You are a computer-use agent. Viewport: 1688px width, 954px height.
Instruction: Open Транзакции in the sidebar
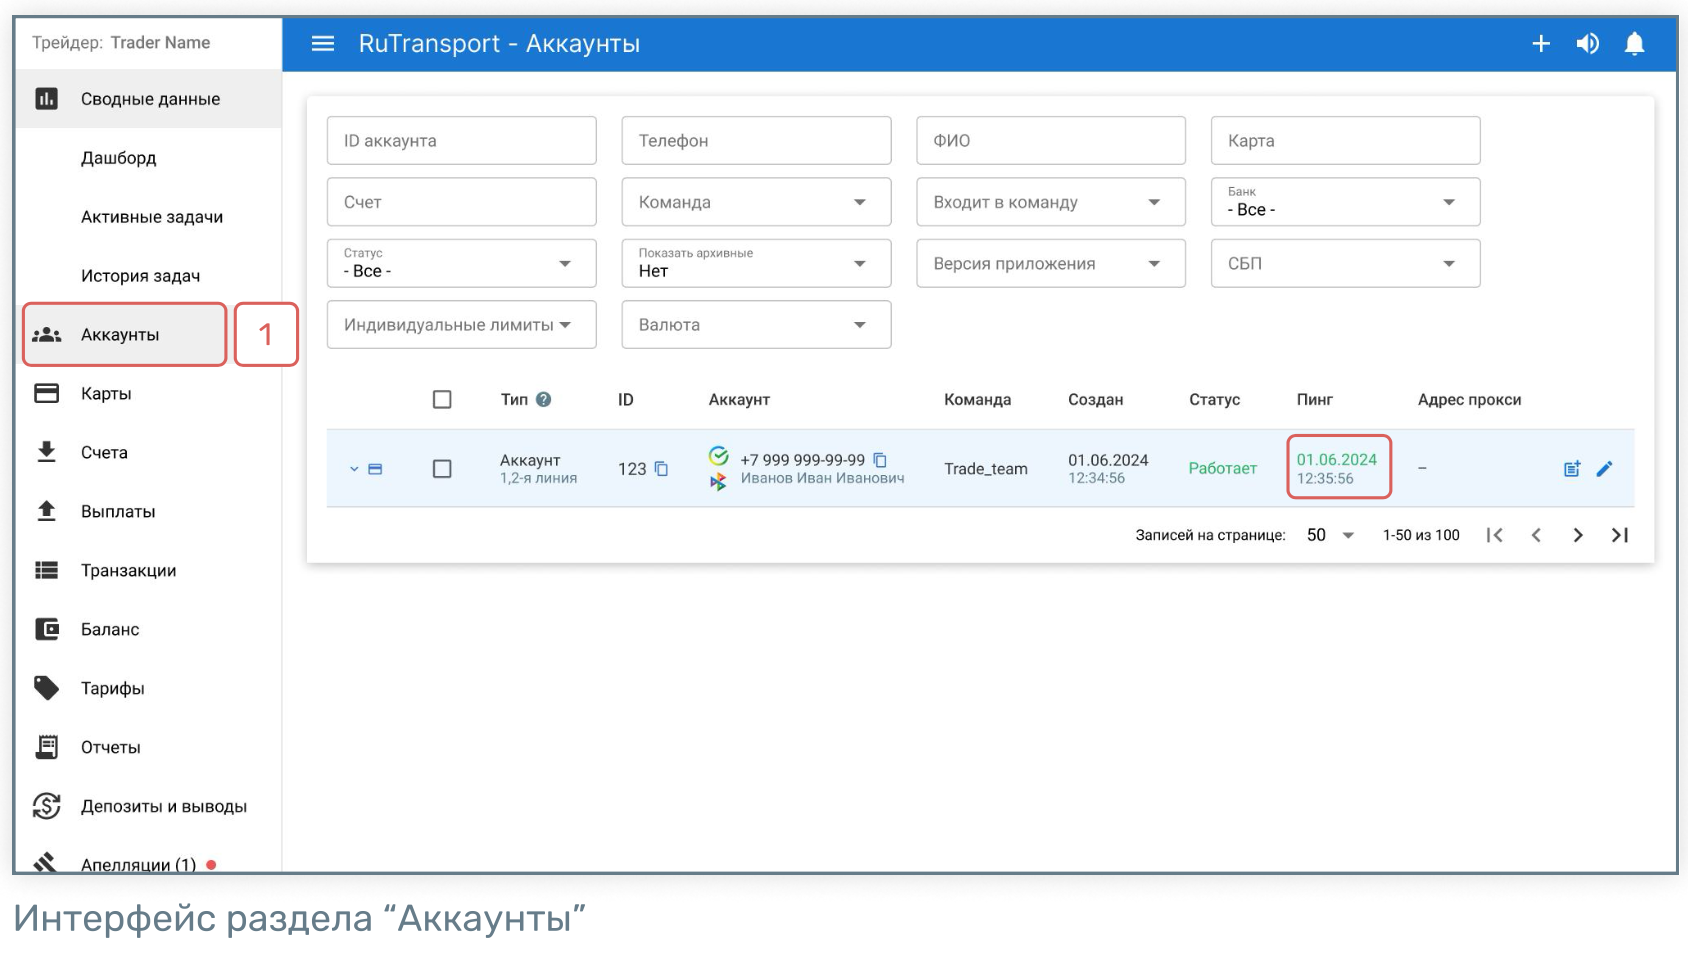(x=128, y=571)
